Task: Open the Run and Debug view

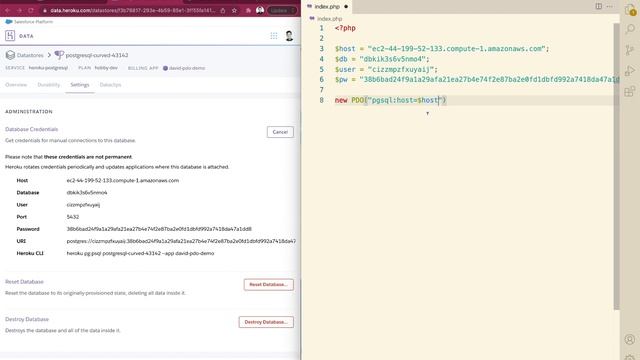Action: pyautogui.click(x=630, y=71)
